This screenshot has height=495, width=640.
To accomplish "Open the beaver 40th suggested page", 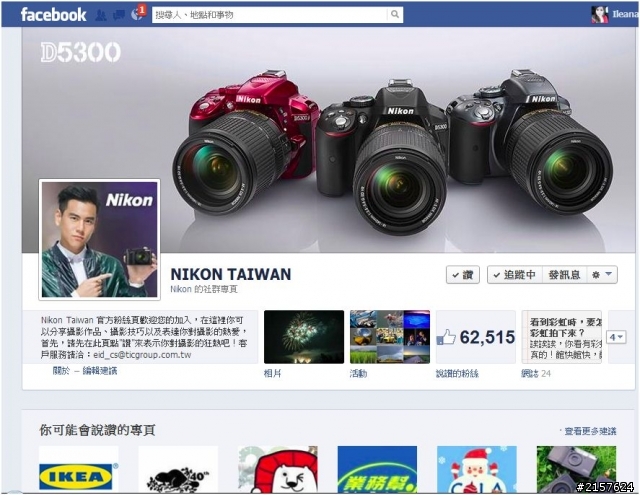I will (178, 469).
